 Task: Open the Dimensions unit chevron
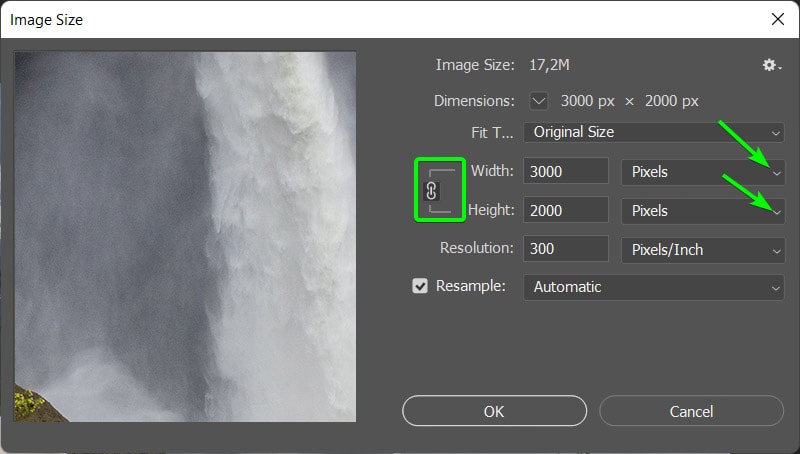(x=539, y=100)
